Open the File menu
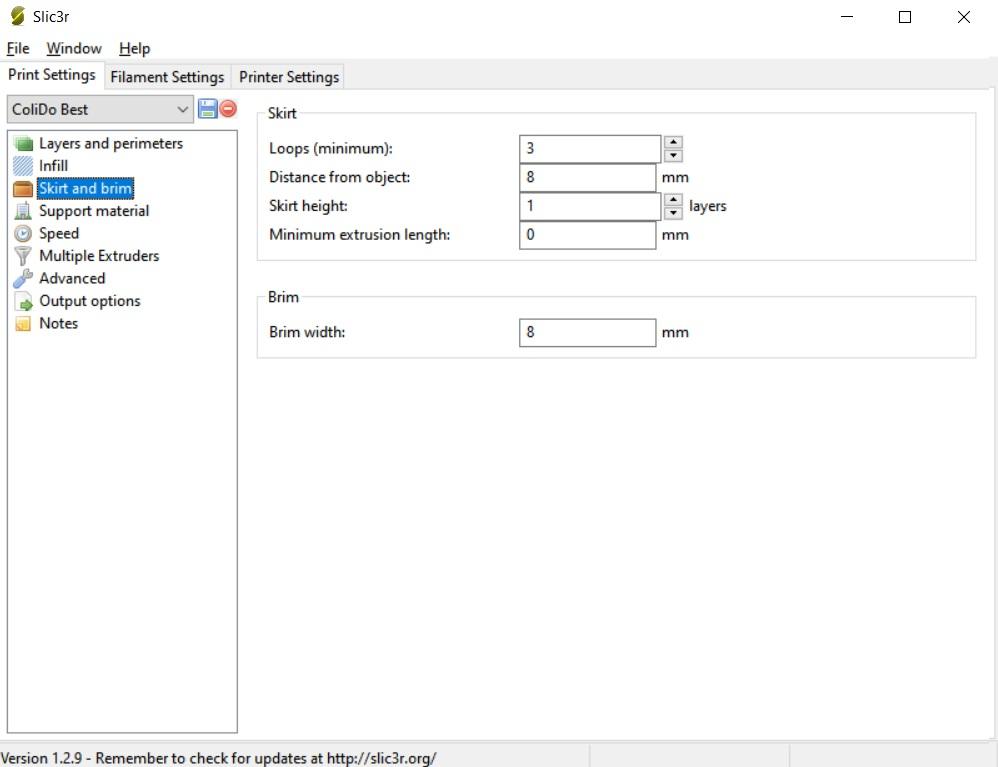The image size is (998, 767). click(x=18, y=48)
